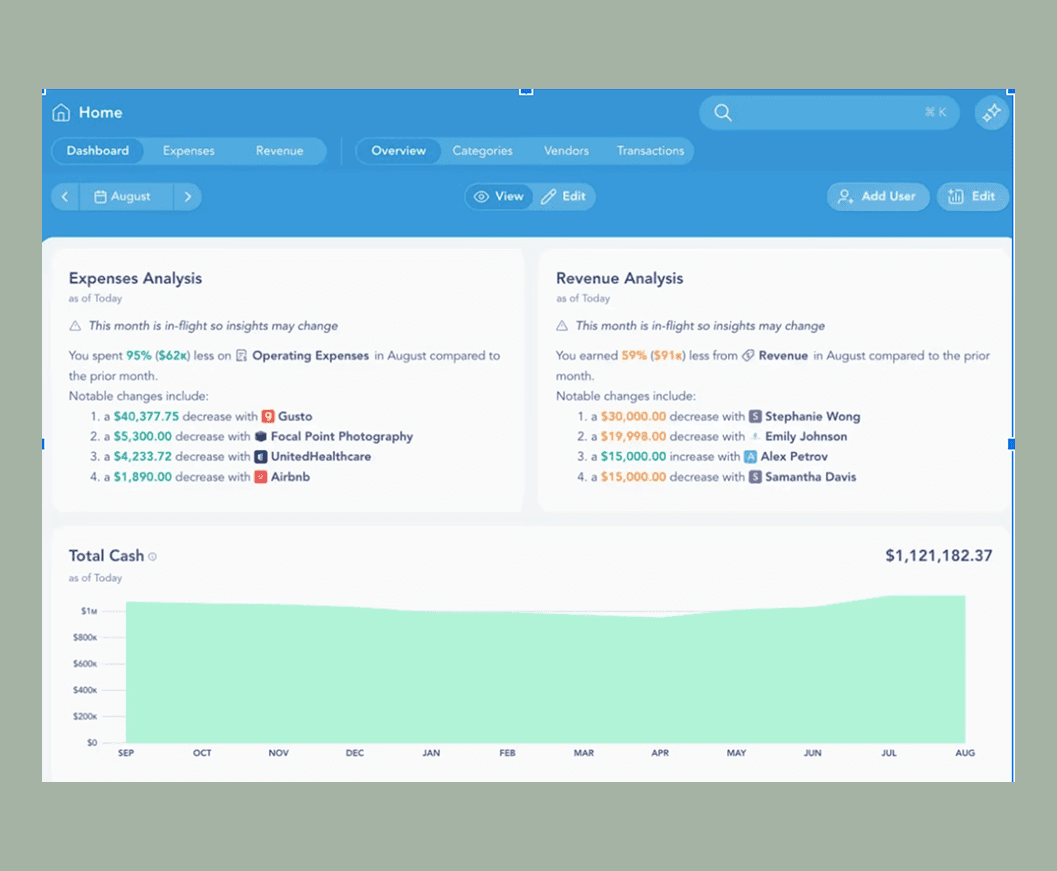Go to previous month with left chevron

pos(64,196)
